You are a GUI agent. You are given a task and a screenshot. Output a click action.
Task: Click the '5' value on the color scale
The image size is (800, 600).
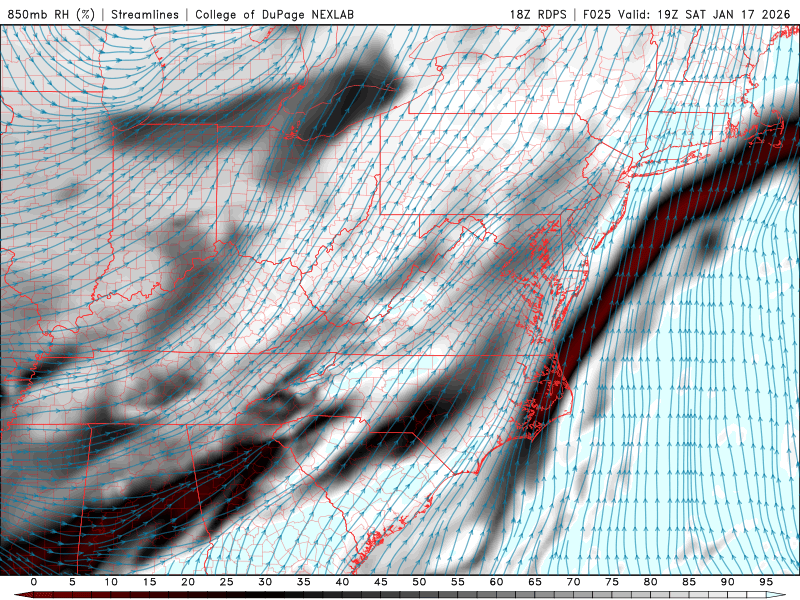pos(72,582)
